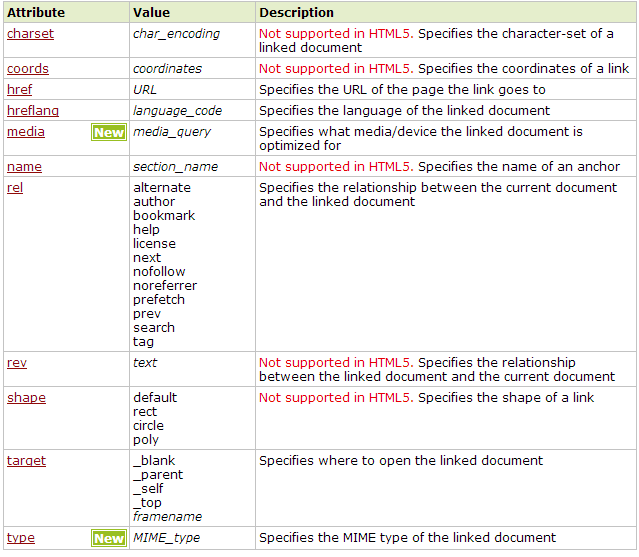Click the _blank target value
This screenshot has height=557, width=639.
pyautogui.click(x=154, y=461)
